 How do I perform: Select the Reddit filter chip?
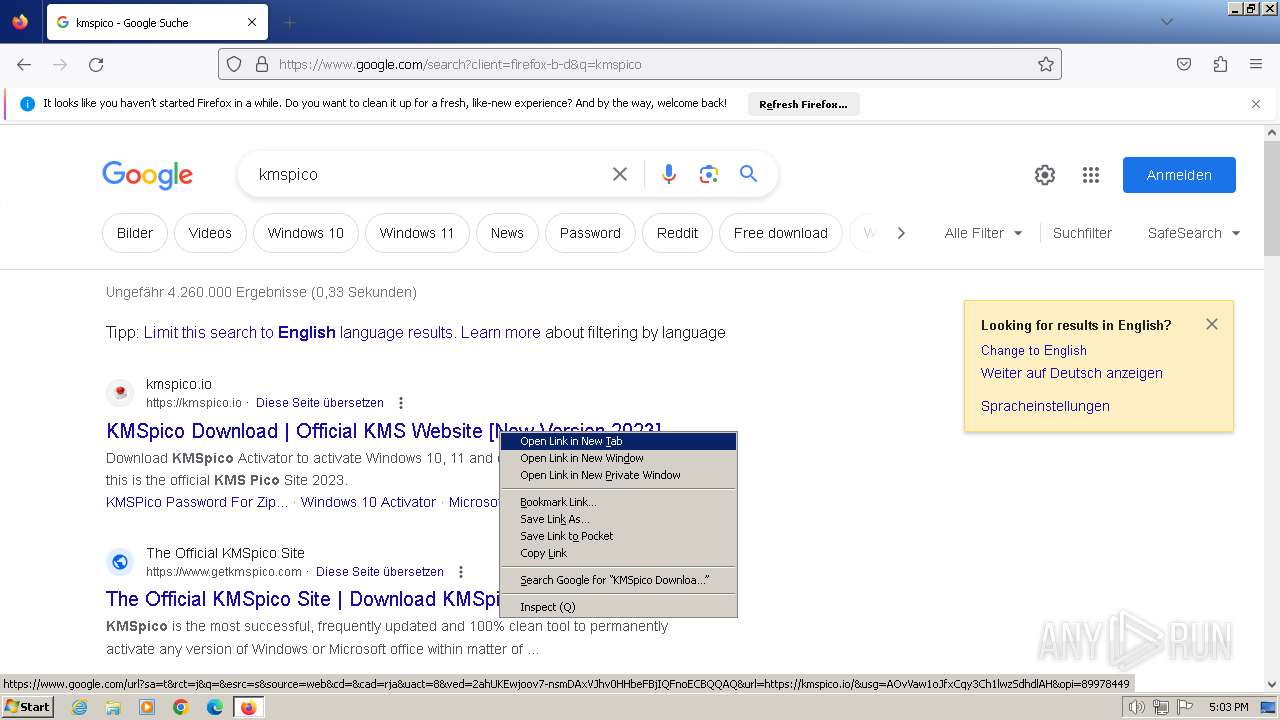point(677,233)
